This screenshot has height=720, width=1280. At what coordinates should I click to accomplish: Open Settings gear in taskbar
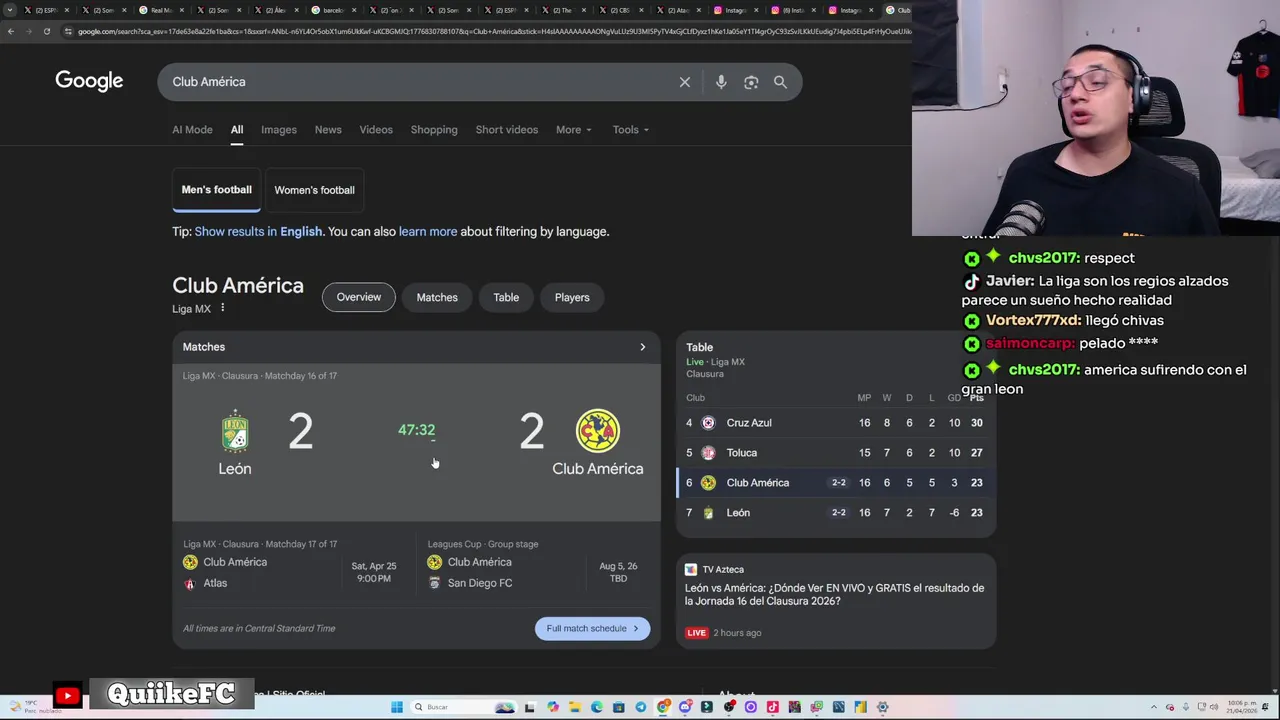[882, 707]
